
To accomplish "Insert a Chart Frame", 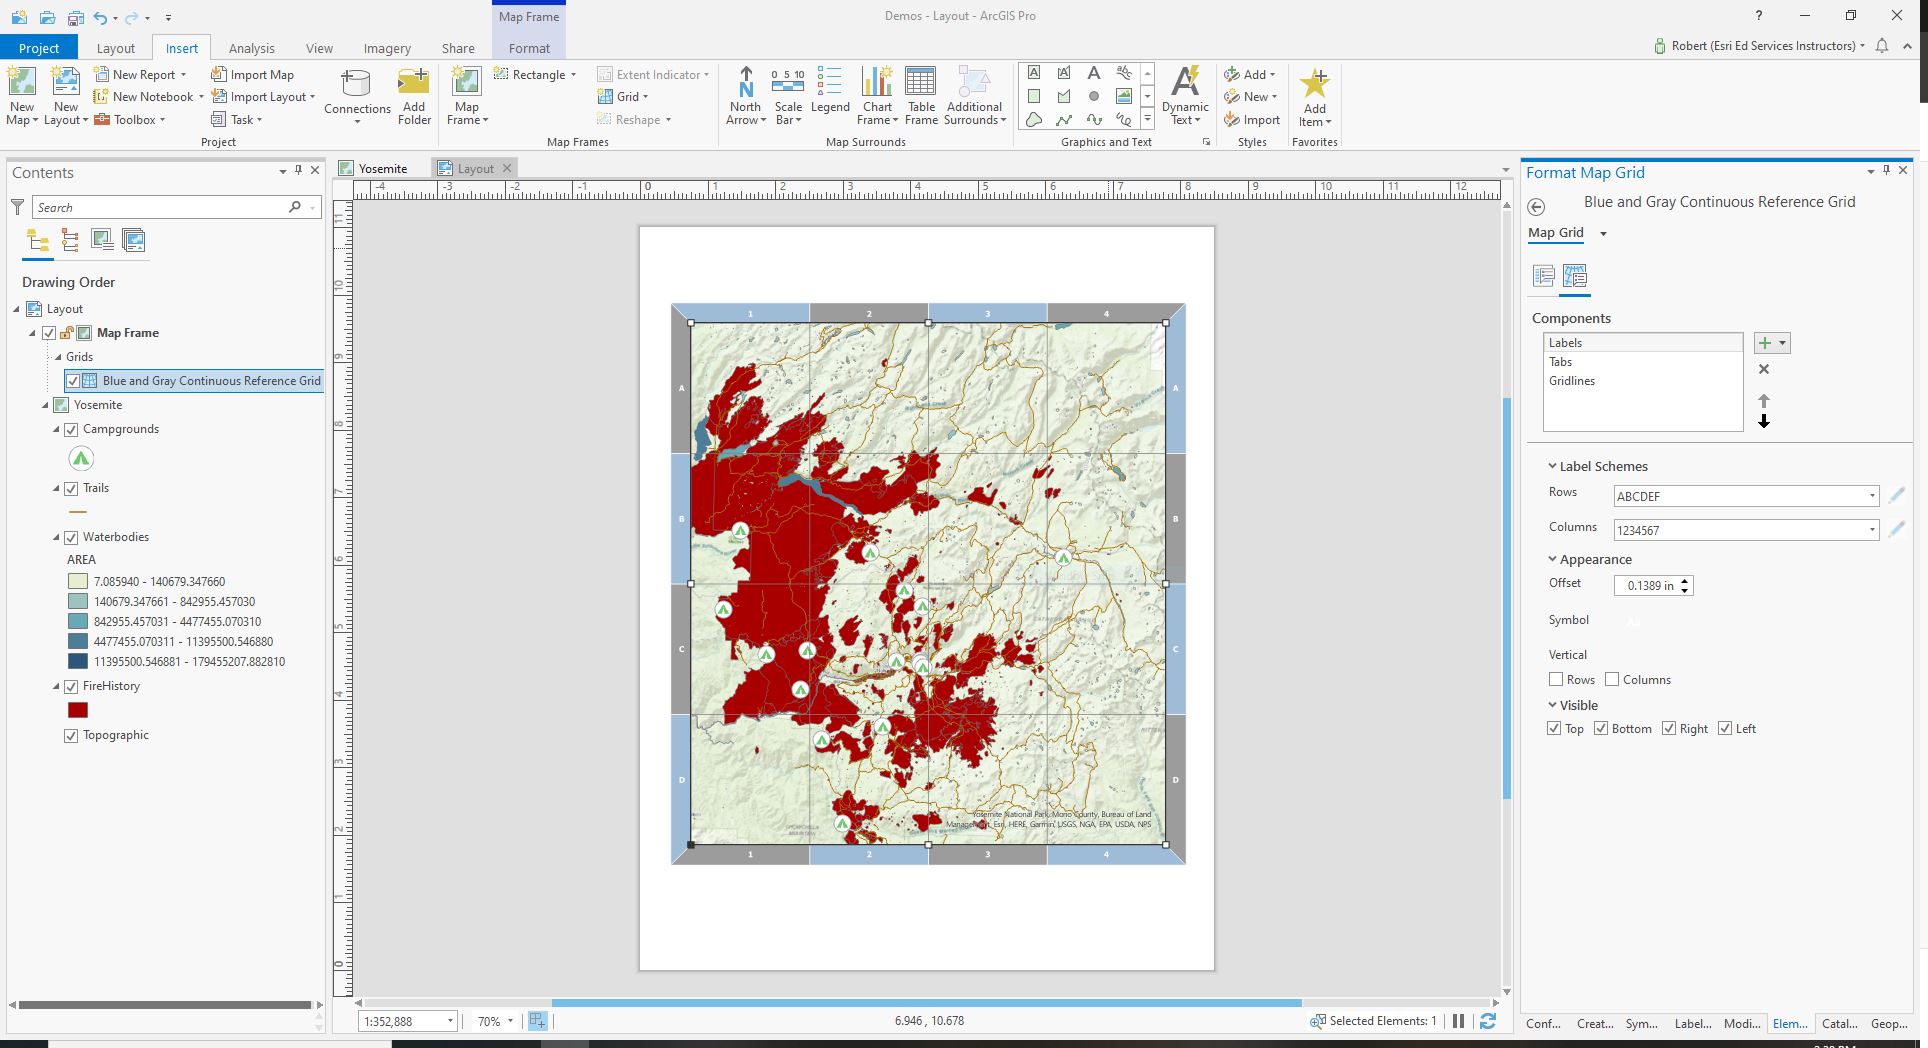I will pyautogui.click(x=876, y=95).
